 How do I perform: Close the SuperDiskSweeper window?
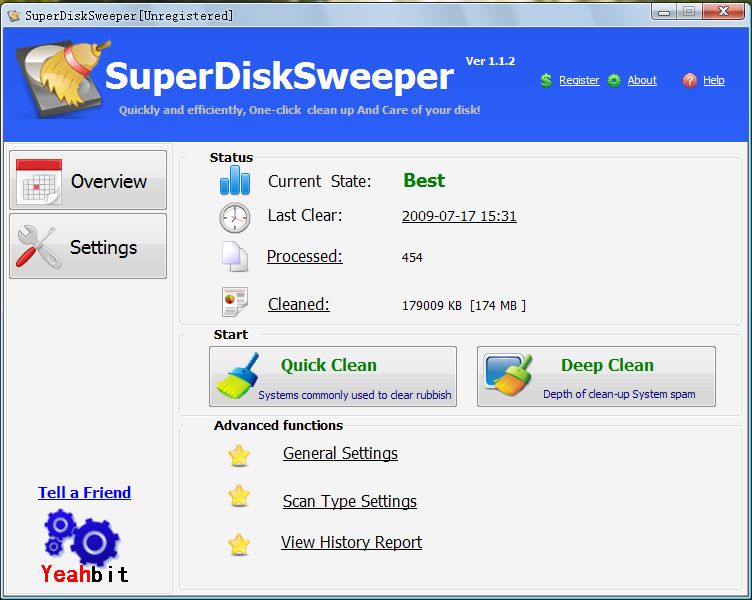pos(724,12)
